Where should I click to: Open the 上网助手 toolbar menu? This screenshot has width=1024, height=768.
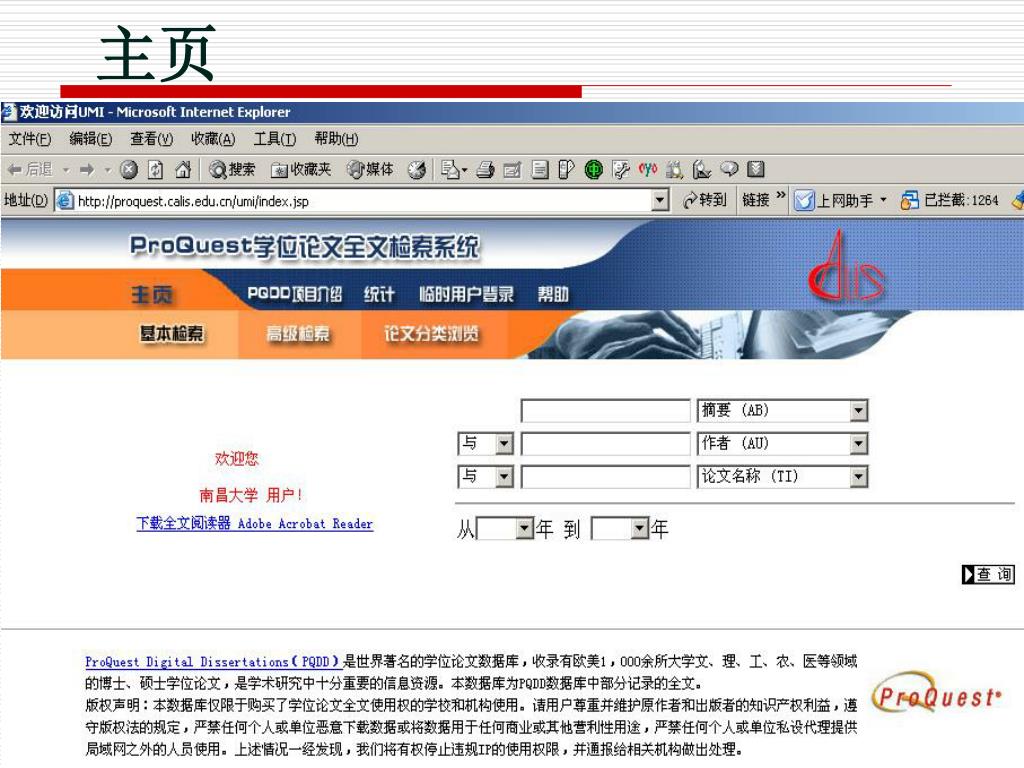(841, 200)
